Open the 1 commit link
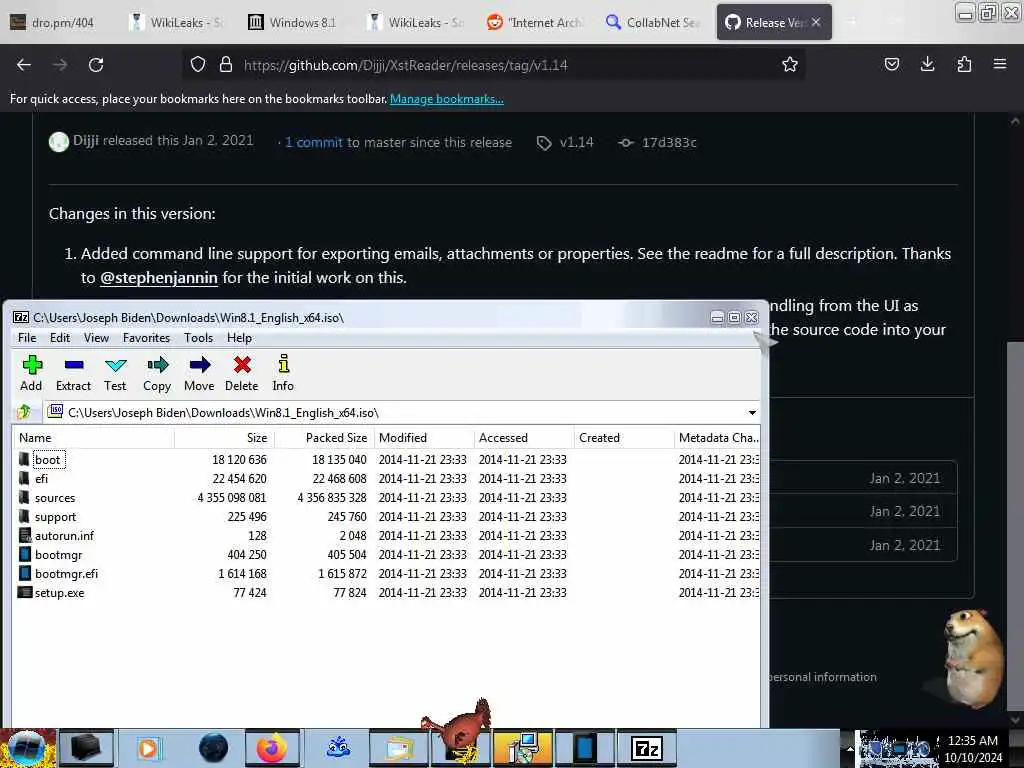1024x768 pixels. (313, 142)
